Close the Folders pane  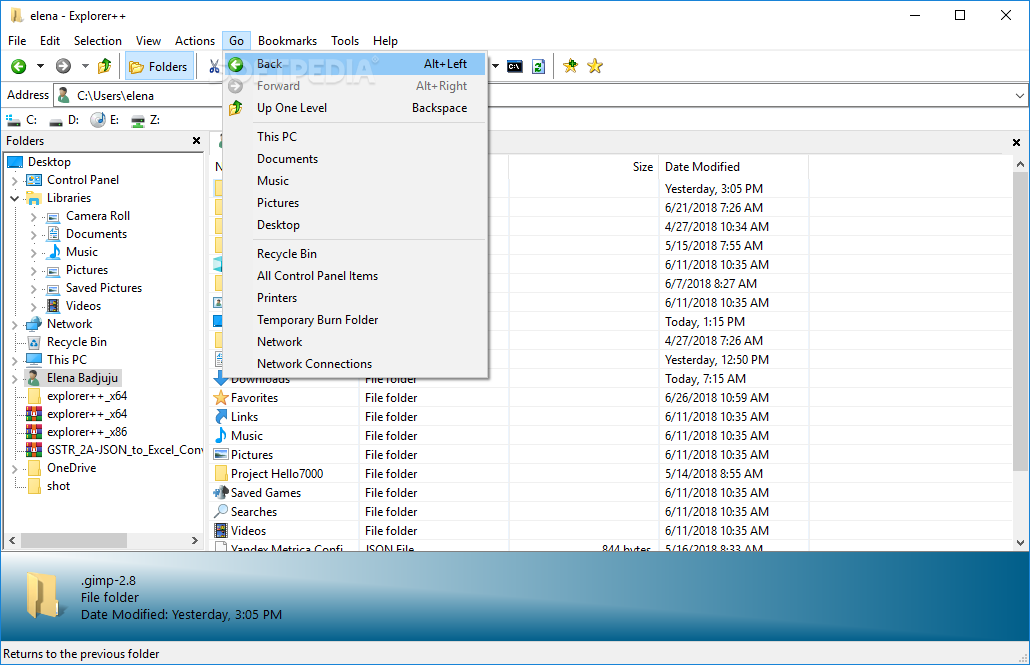196,141
